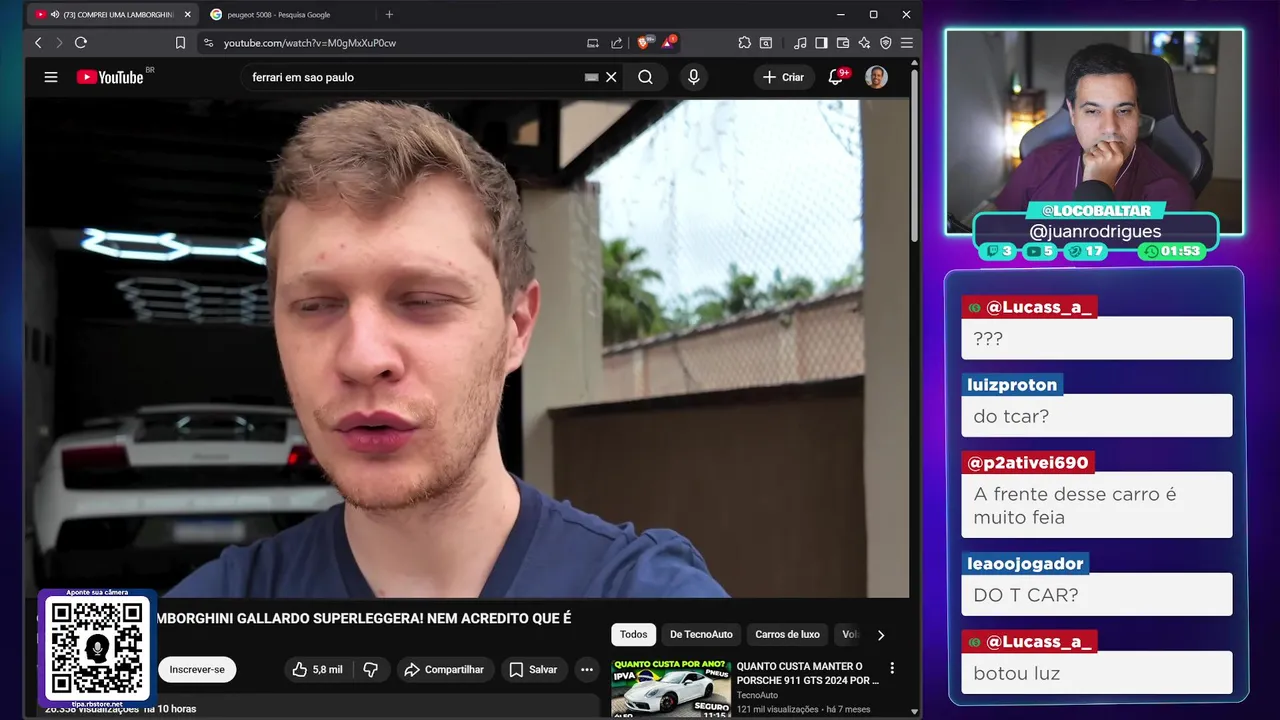This screenshot has height=720, width=1280.
Task: Click the scrollbar down arrow
Action: coord(914,711)
